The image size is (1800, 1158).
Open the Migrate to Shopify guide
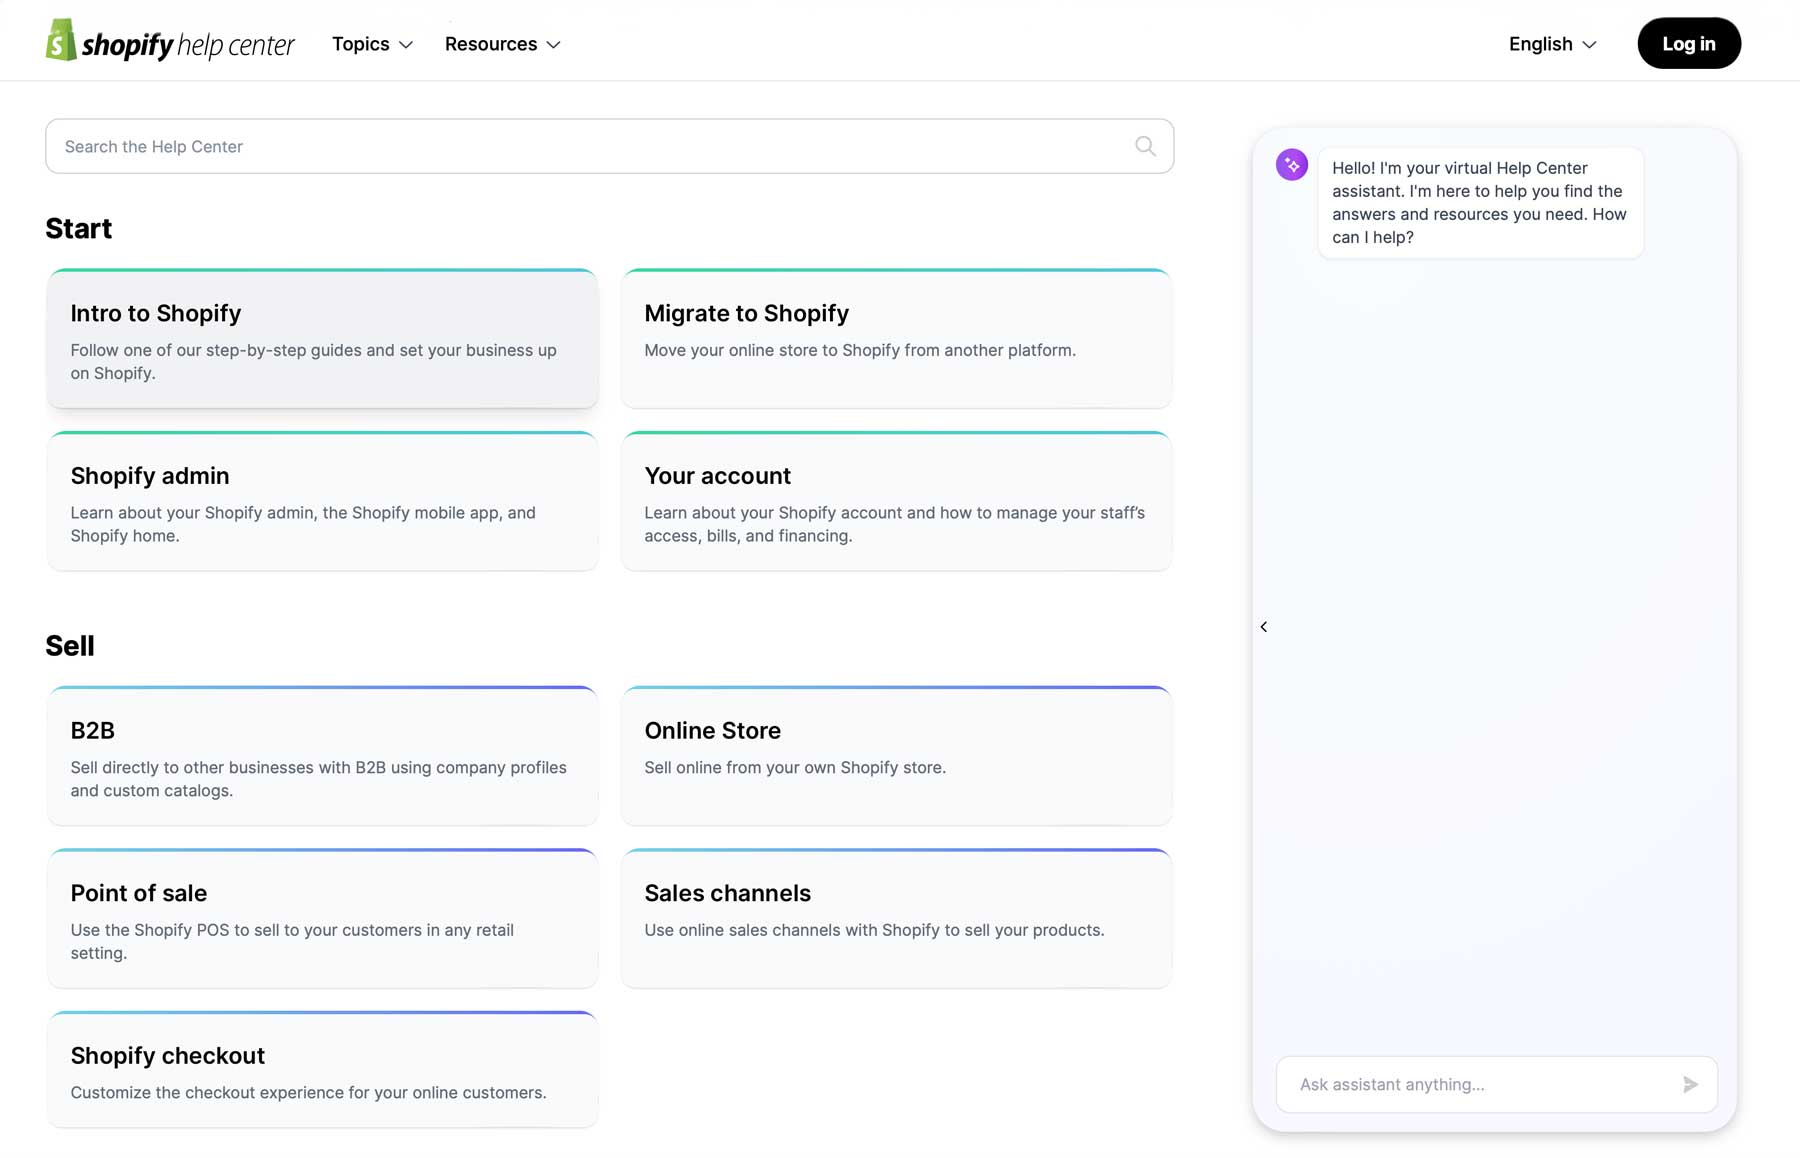point(896,337)
